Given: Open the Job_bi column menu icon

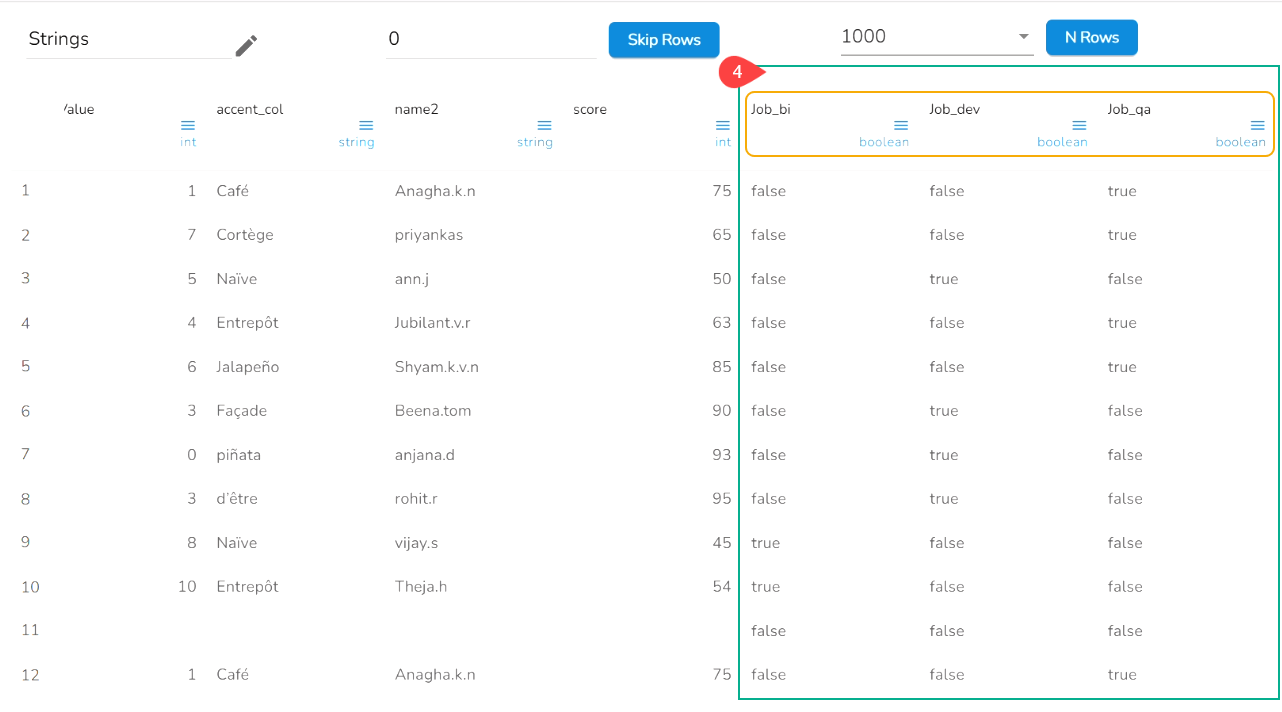Looking at the screenshot, I should click(901, 125).
